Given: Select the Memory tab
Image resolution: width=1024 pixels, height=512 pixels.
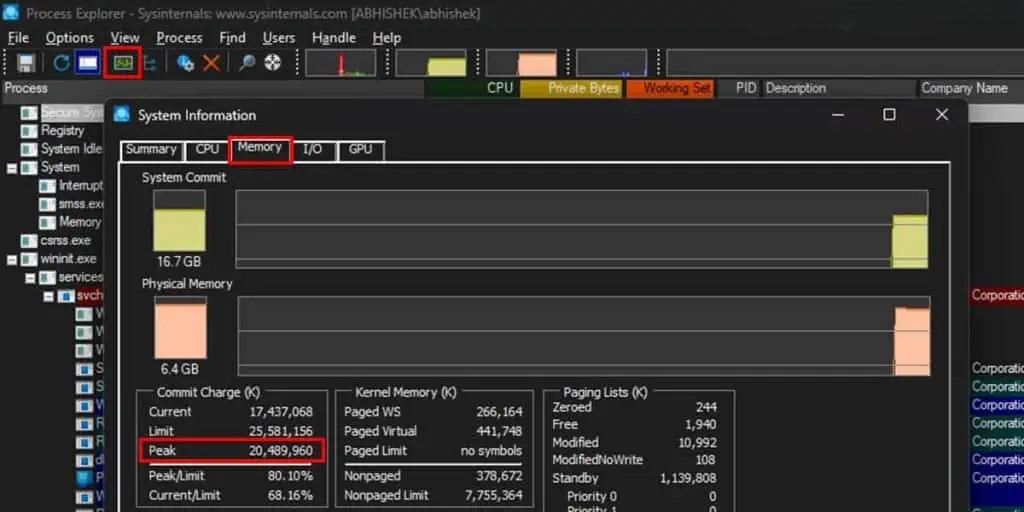Looking at the screenshot, I should (259, 149).
